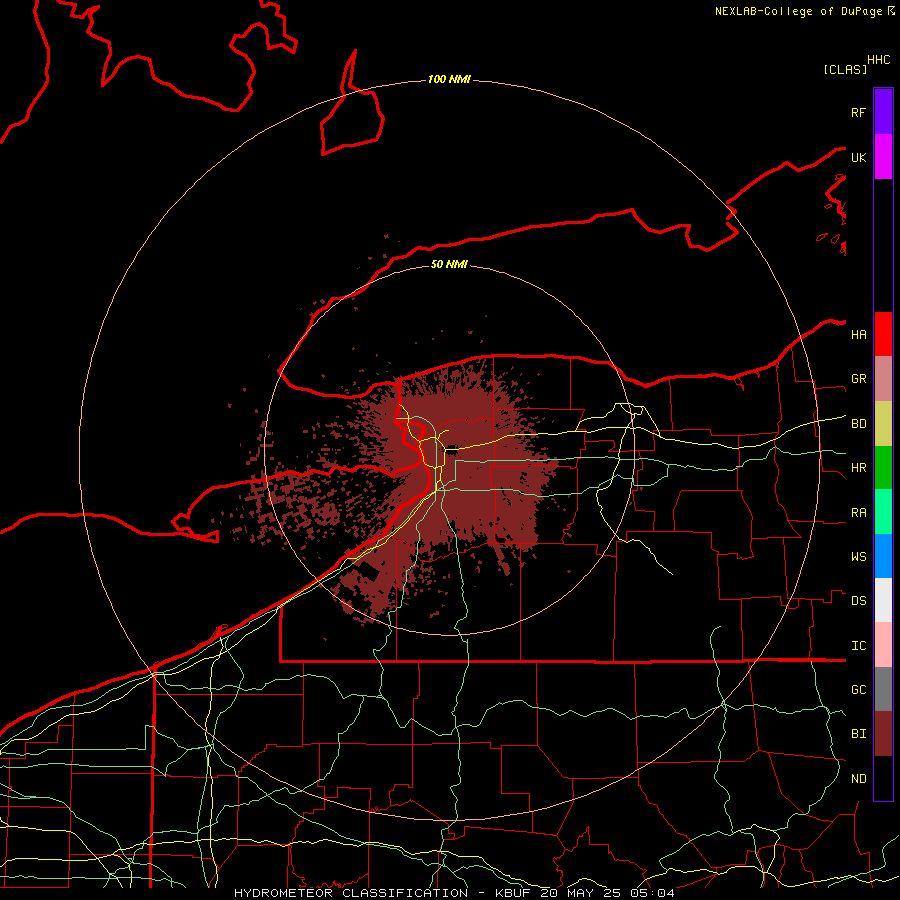The width and height of the screenshot is (900, 900).
Task: Click the 100 NMI range ring label
Action: (x=449, y=79)
